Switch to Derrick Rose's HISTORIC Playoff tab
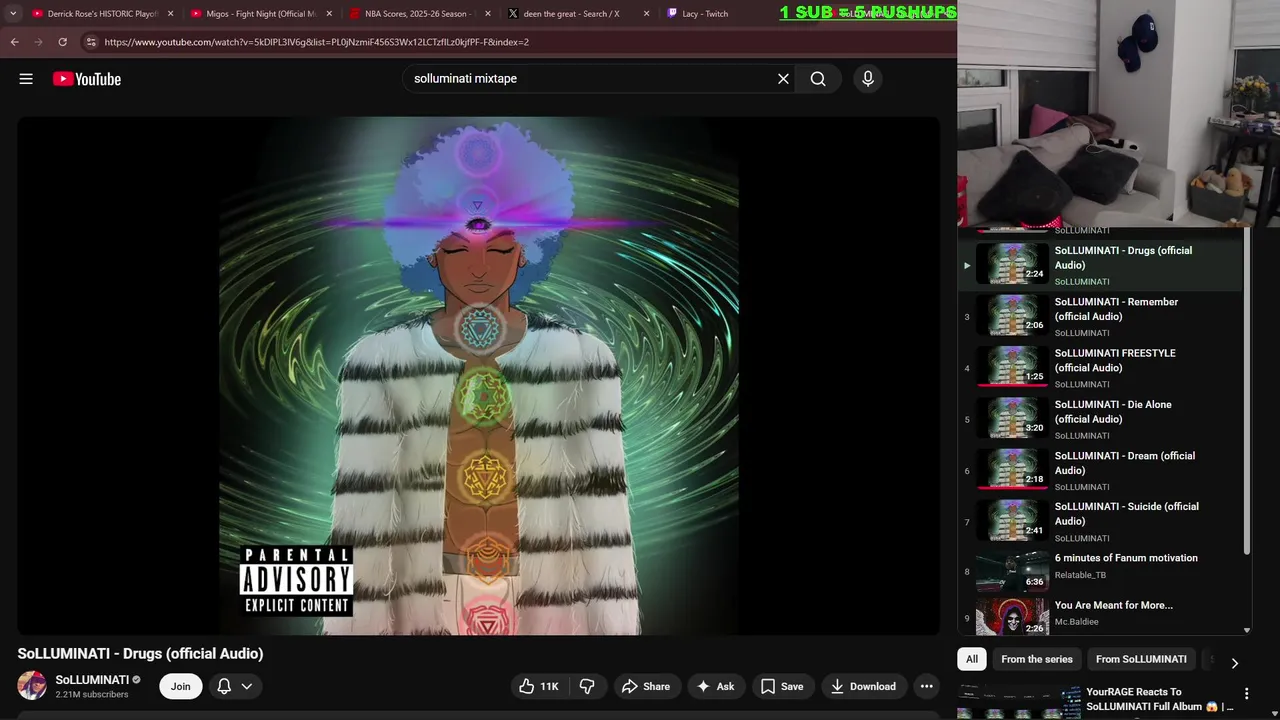Image resolution: width=1280 pixels, height=720 pixels. tap(103, 14)
